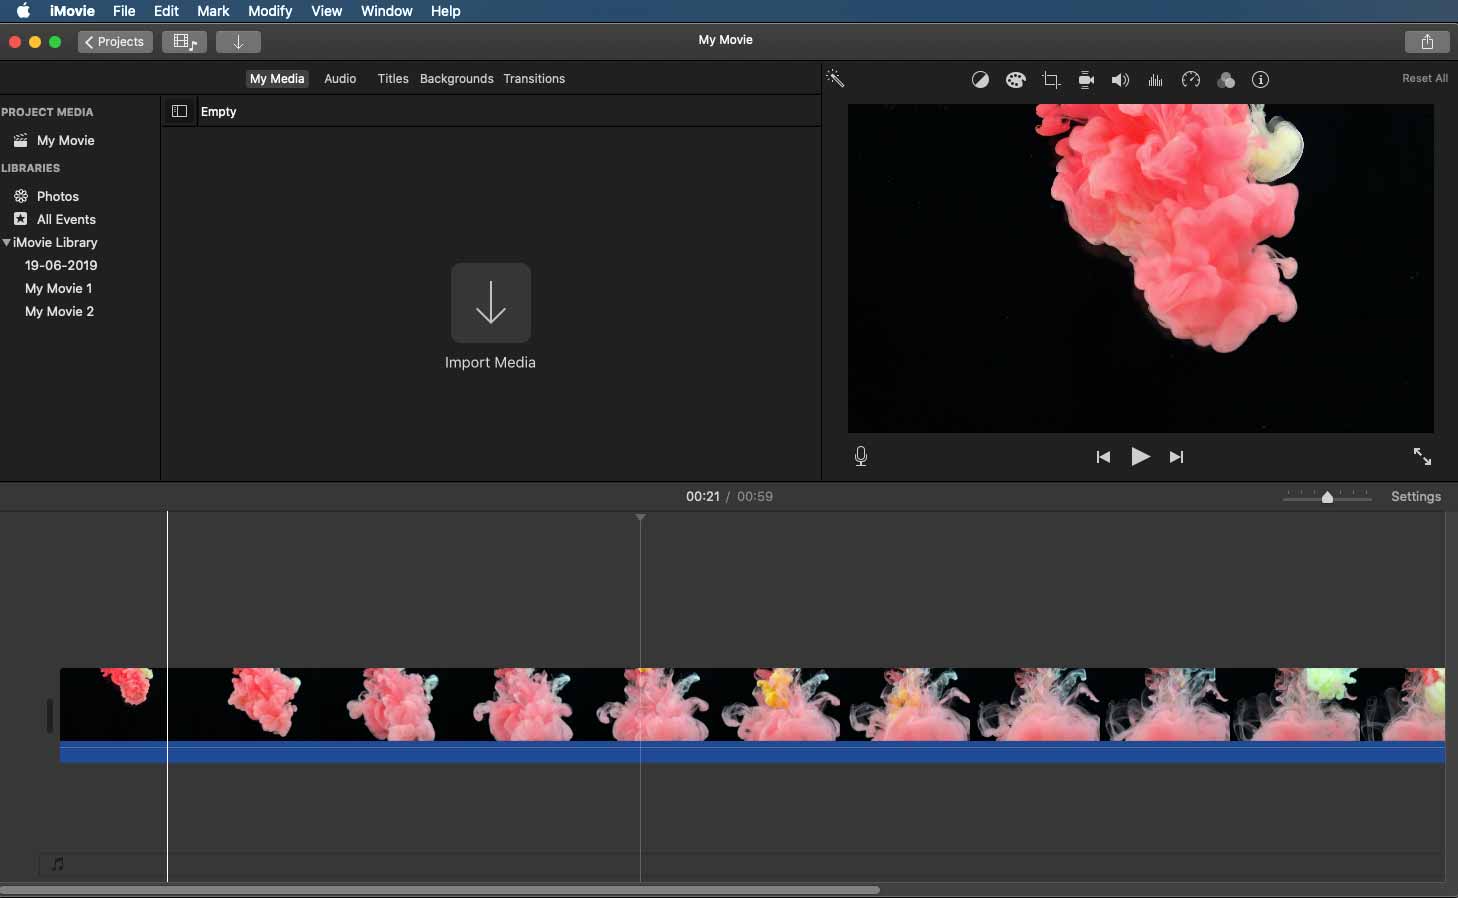1458x898 pixels.
Task: Open the color correction palette tool
Action: [1015, 80]
